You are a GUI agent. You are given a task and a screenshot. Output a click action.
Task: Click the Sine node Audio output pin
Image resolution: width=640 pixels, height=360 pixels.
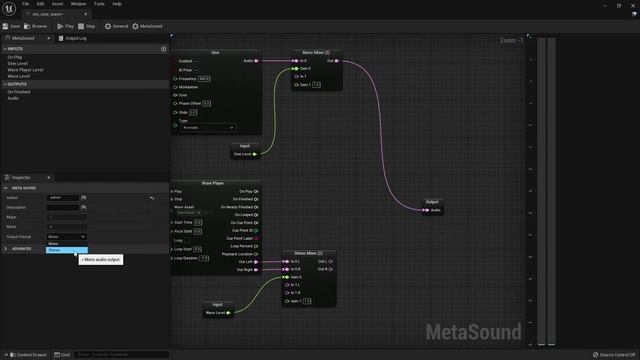[256, 61]
